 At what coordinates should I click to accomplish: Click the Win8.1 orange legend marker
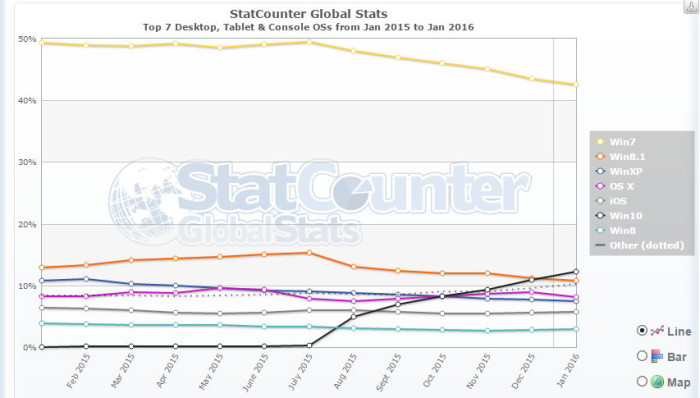click(x=600, y=157)
